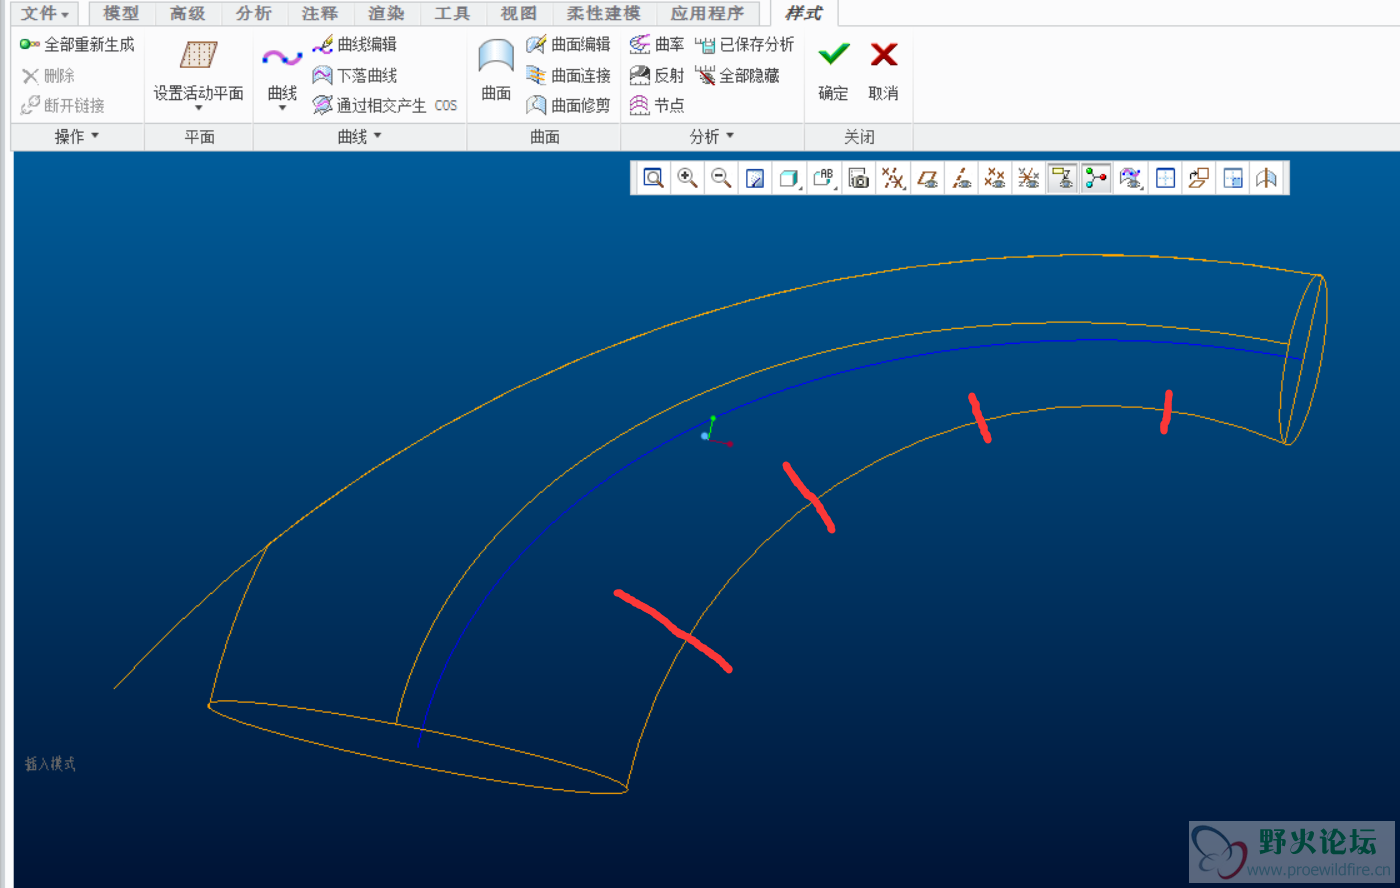Select the 样式 style tab
1400x888 pixels.
(803, 13)
